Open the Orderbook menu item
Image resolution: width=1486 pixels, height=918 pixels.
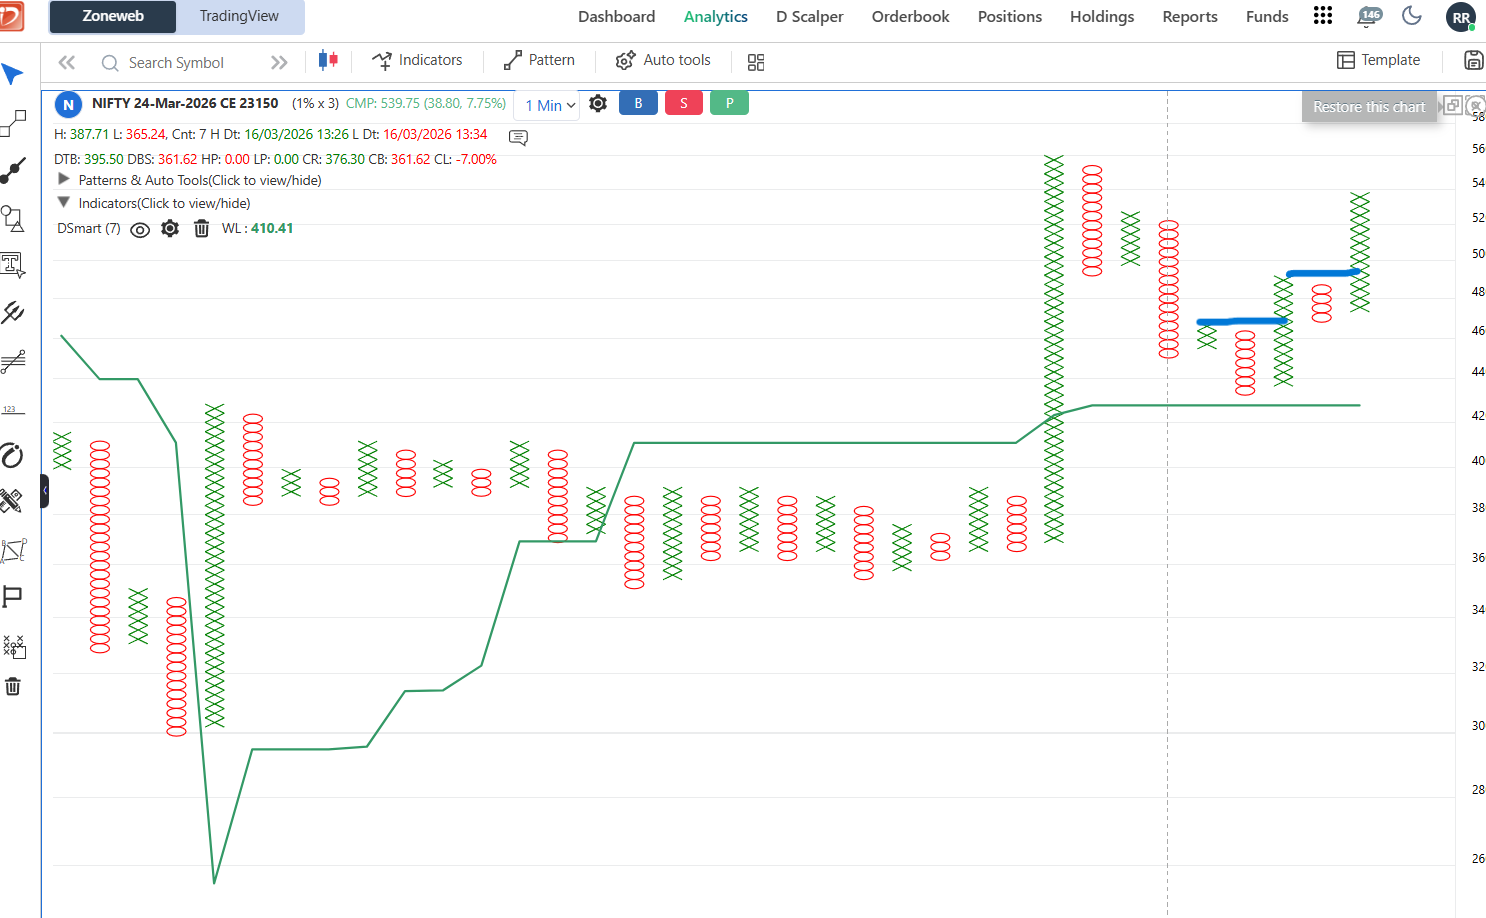click(910, 16)
